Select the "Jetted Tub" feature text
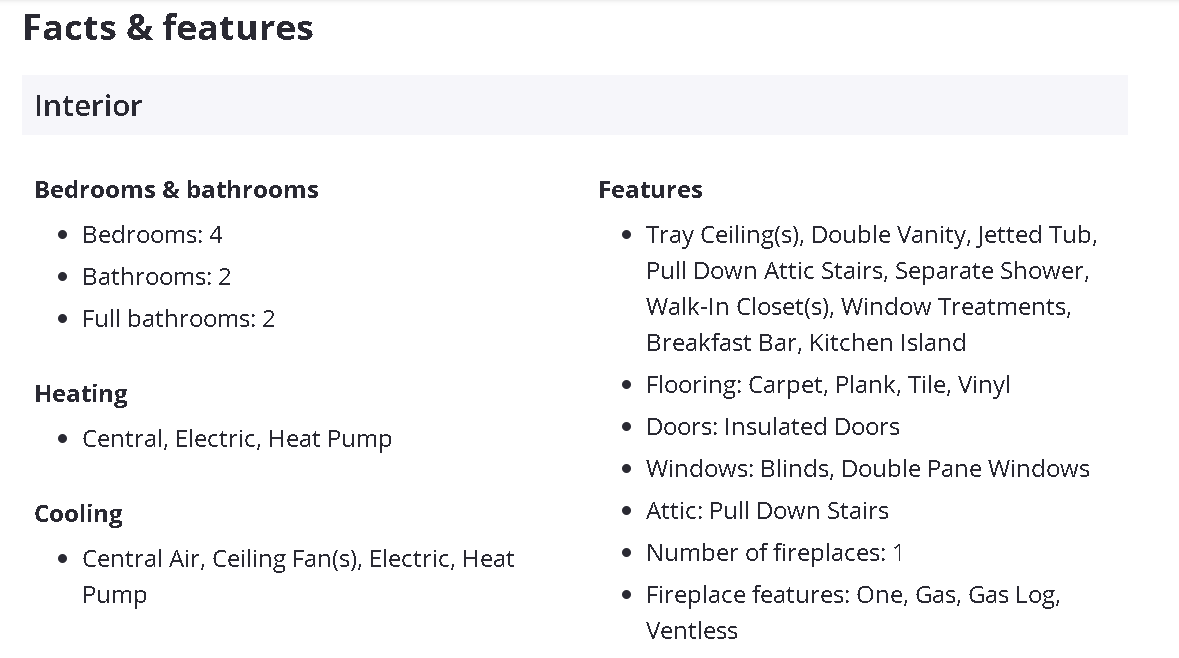The width and height of the screenshot is (1179, 658). tap(1036, 235)
